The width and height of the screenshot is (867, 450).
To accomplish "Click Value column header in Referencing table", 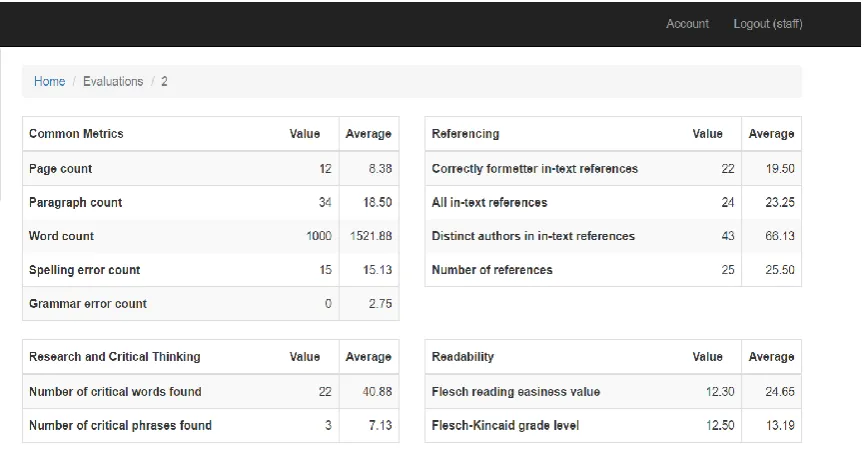I will [707, 134].
